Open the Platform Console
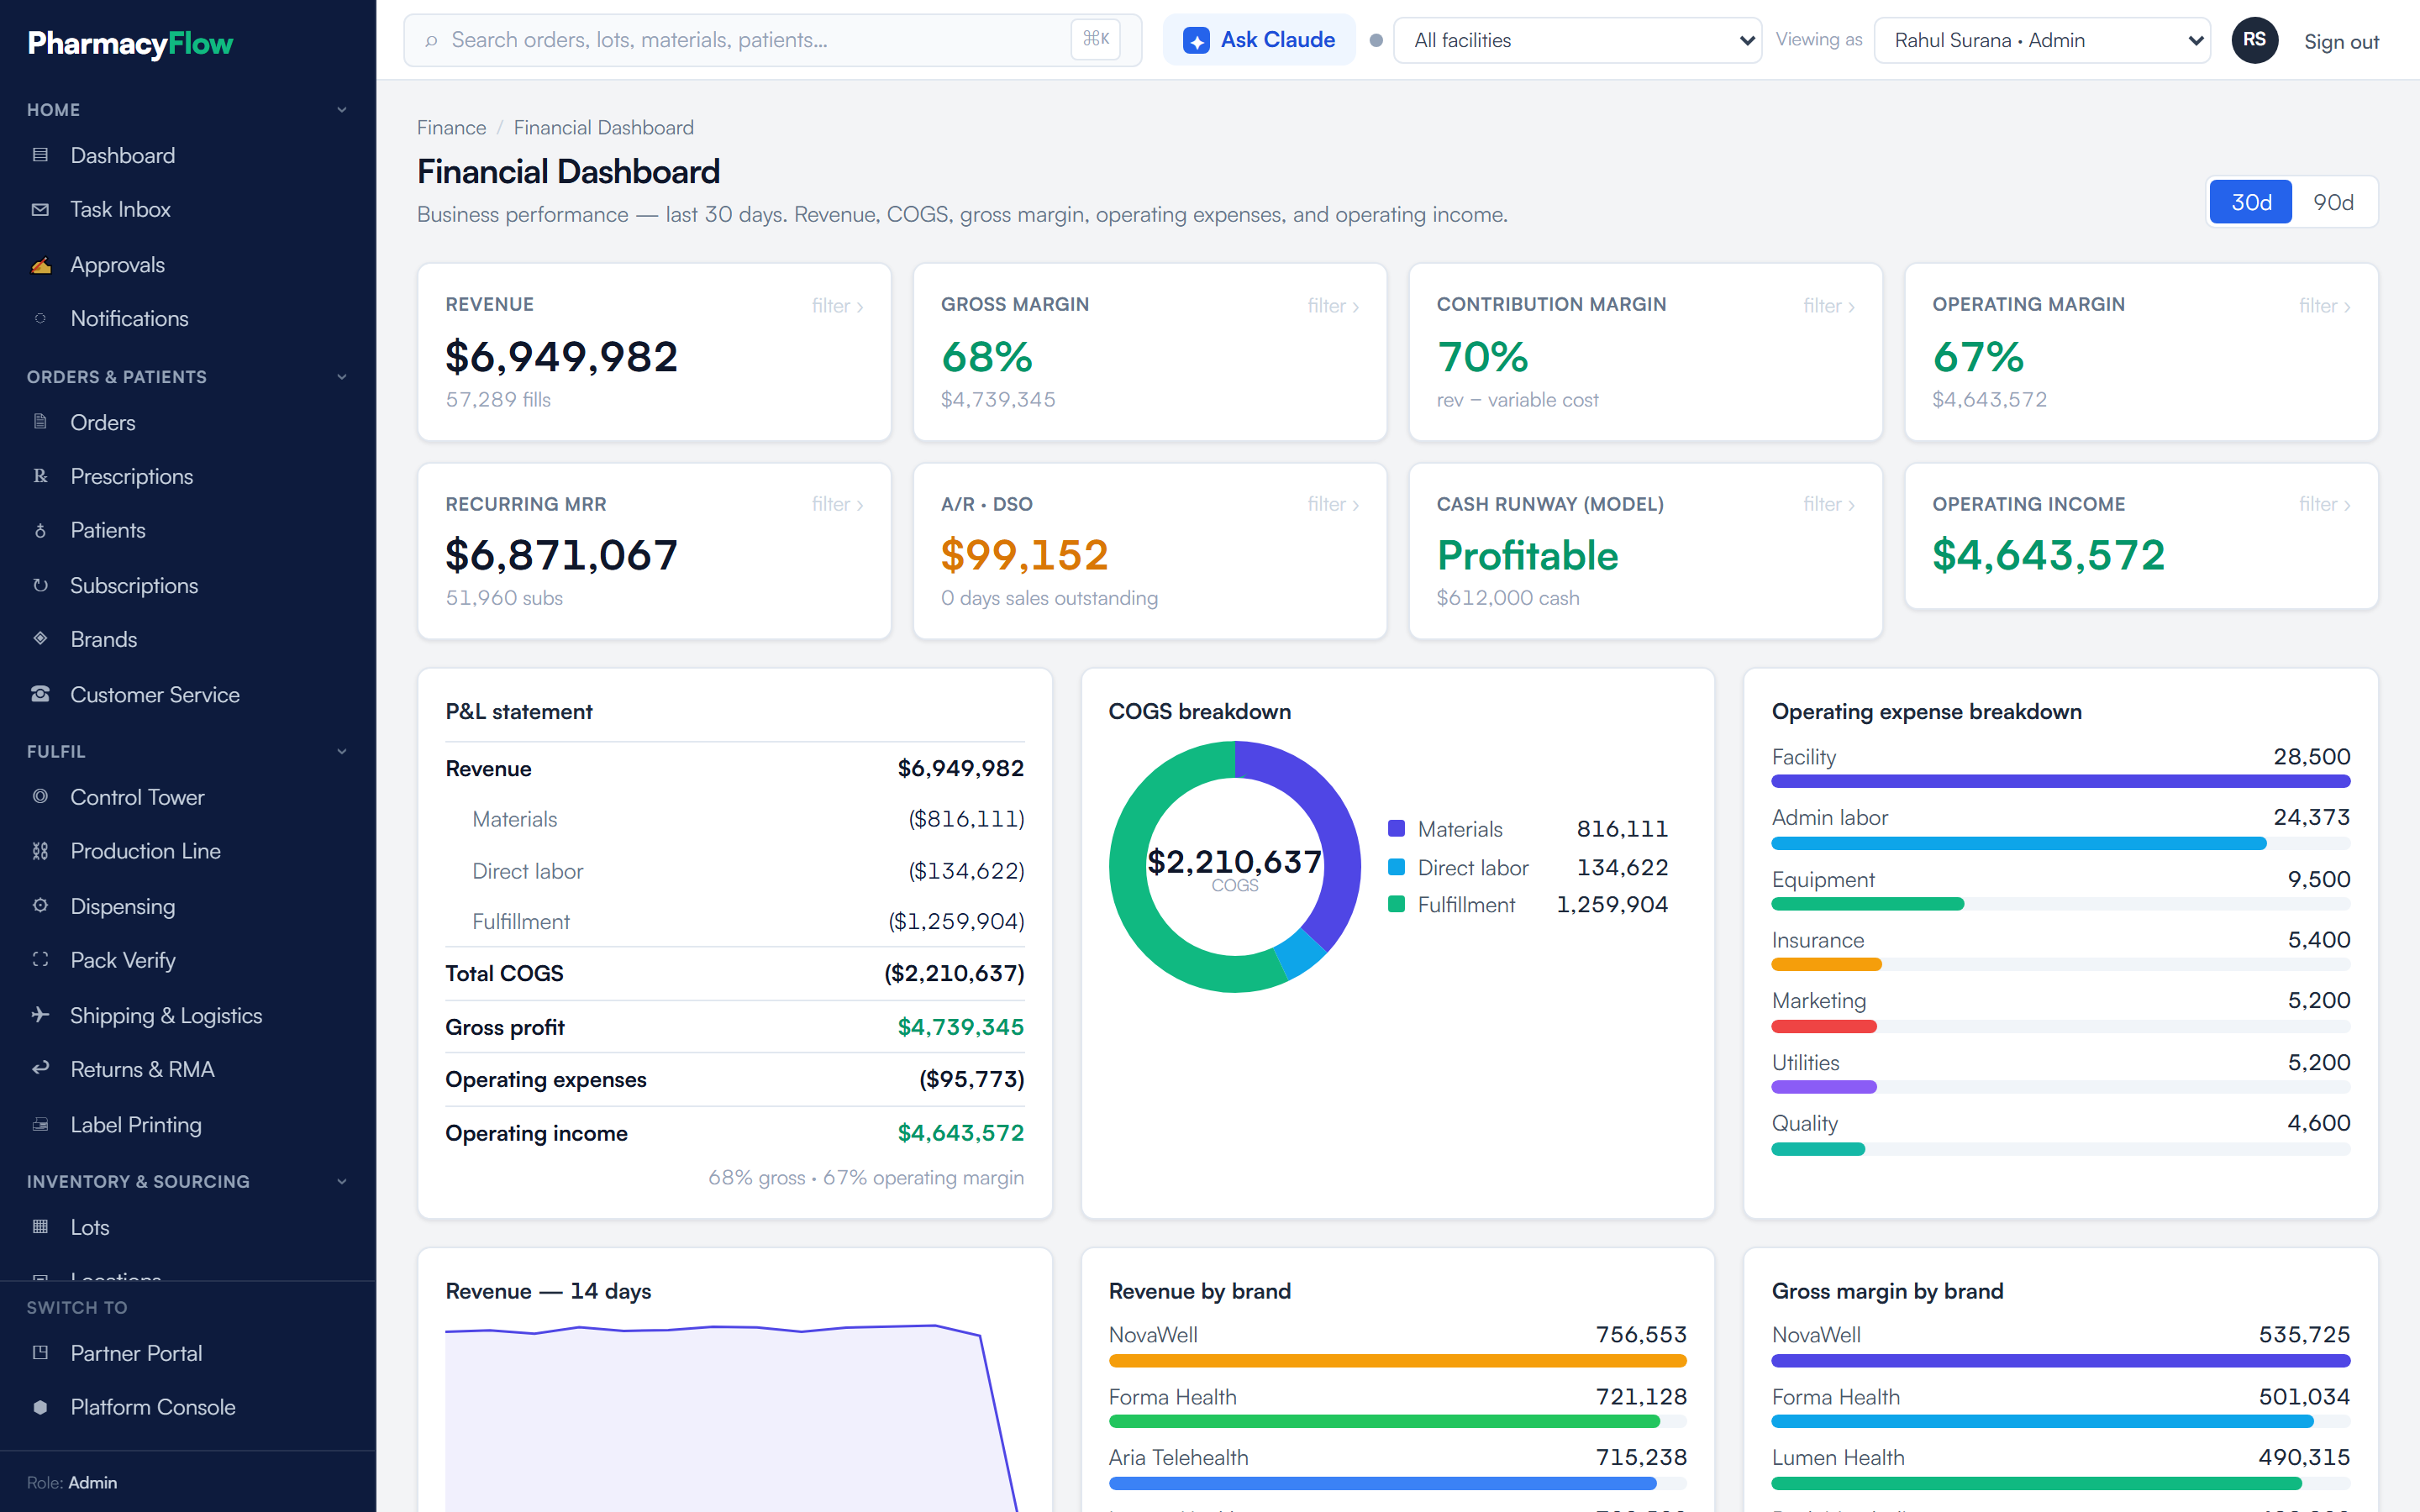 pyautogui.click(x=188, y=1407)
